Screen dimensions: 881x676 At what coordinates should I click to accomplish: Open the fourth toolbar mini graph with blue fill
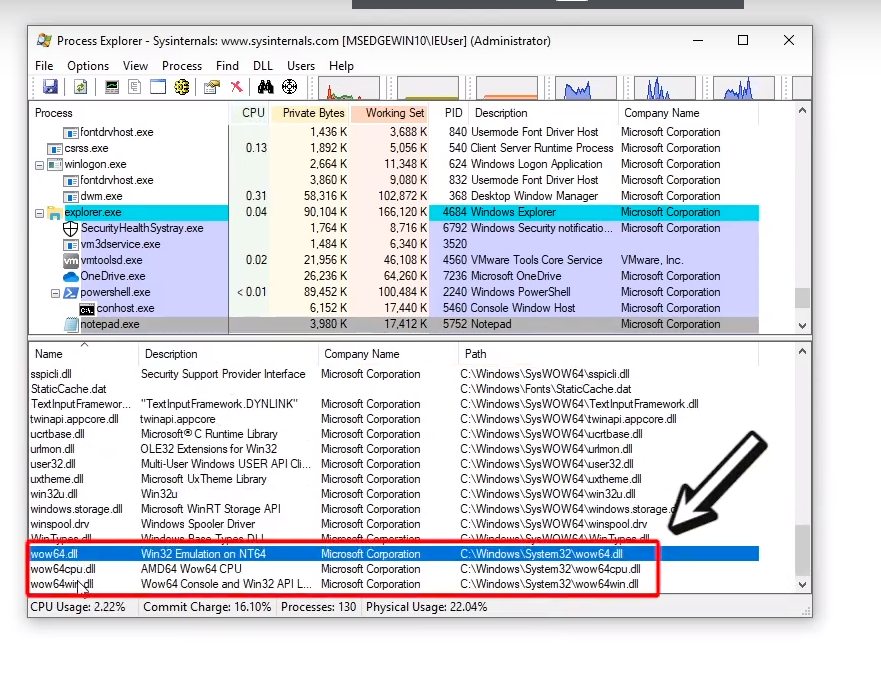586,88
